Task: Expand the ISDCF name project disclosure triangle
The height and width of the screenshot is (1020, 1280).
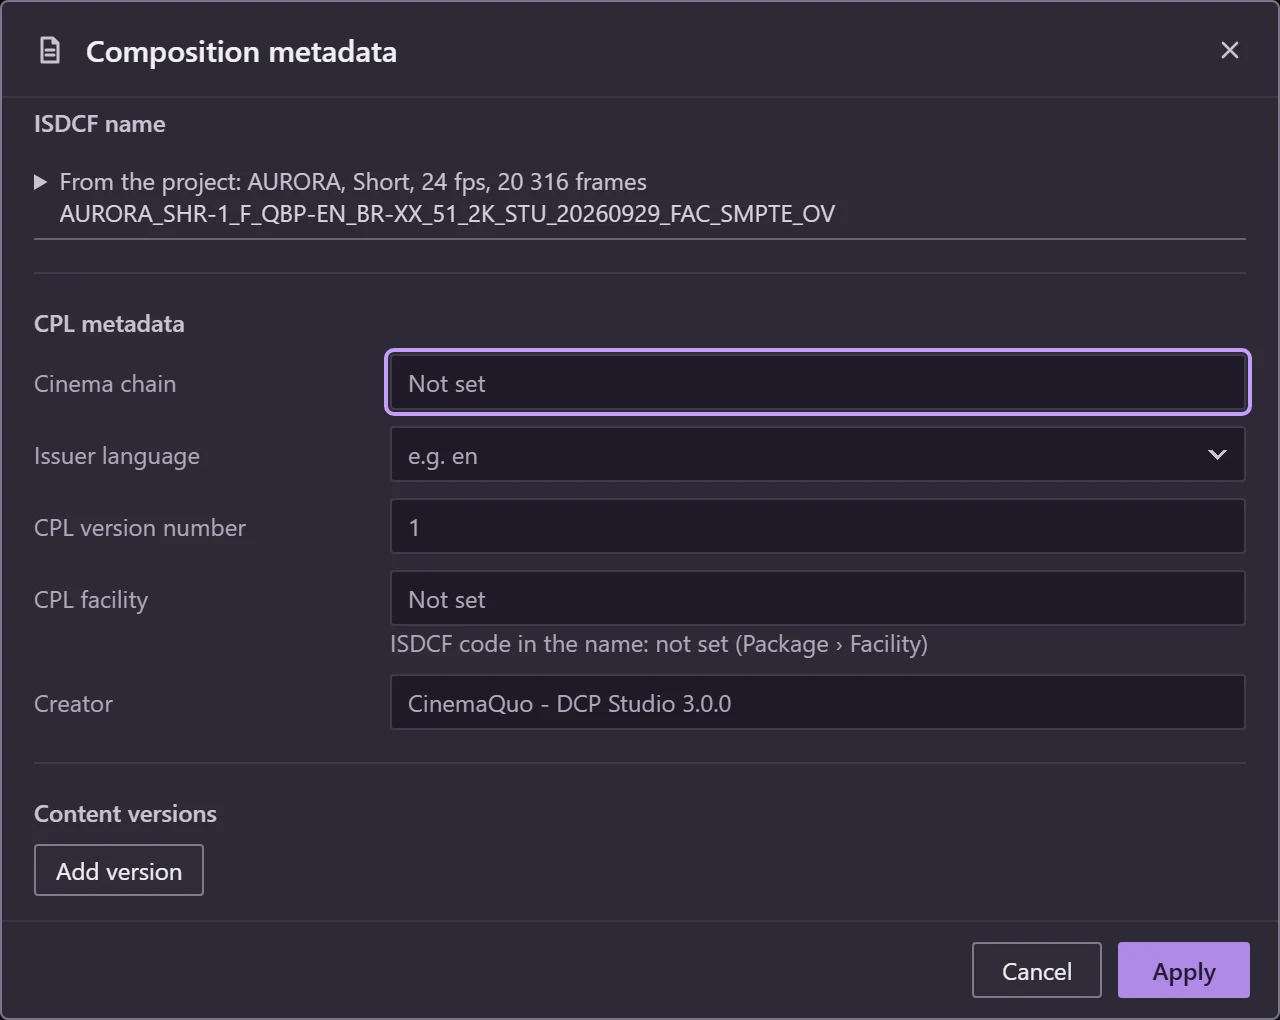Action: [x=40, y=182]
